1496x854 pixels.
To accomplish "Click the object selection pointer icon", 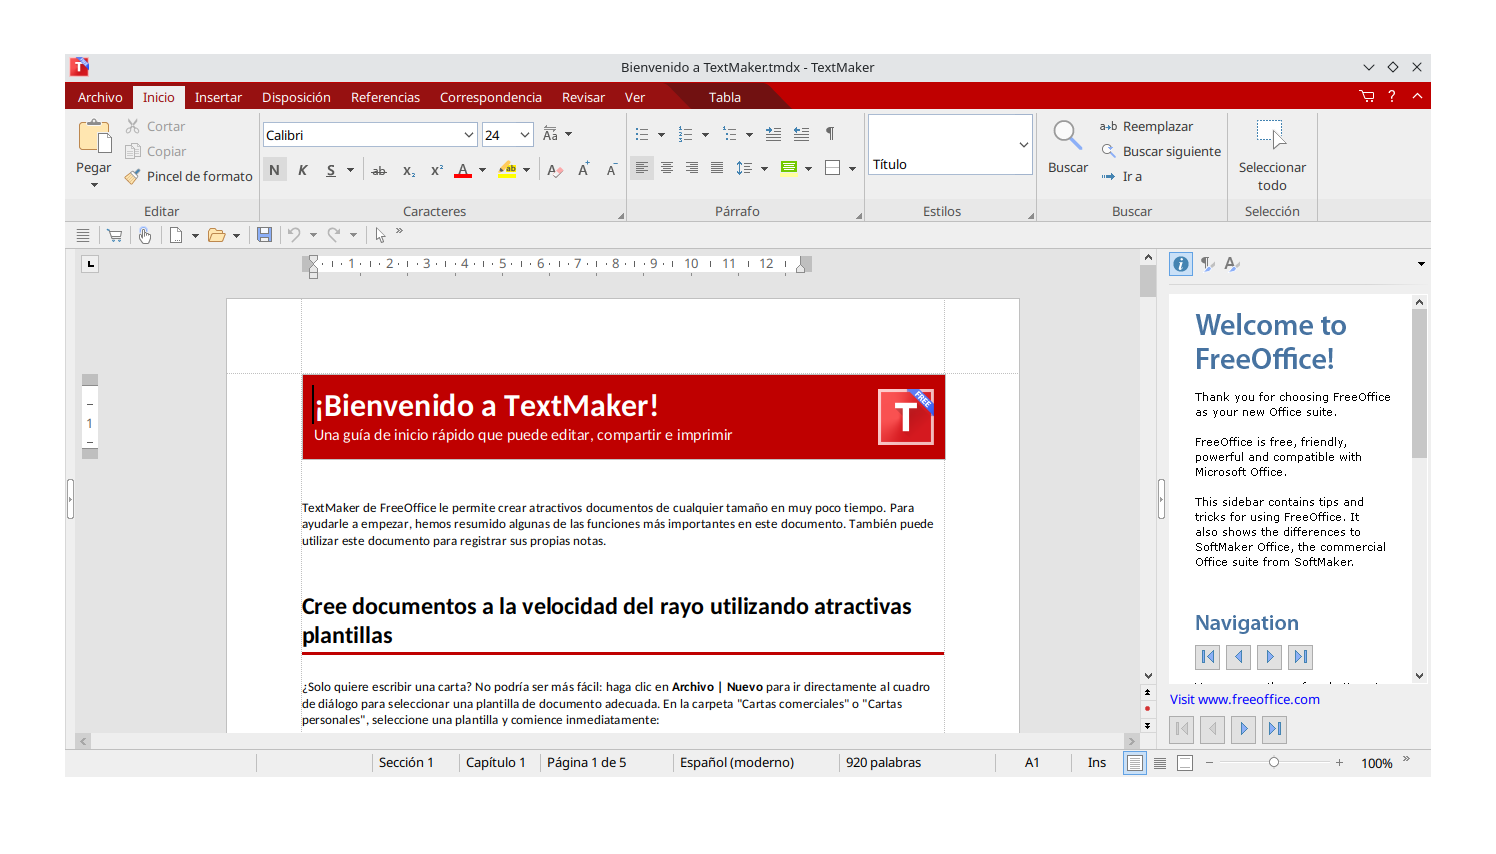I will click(x=380, y=235).
